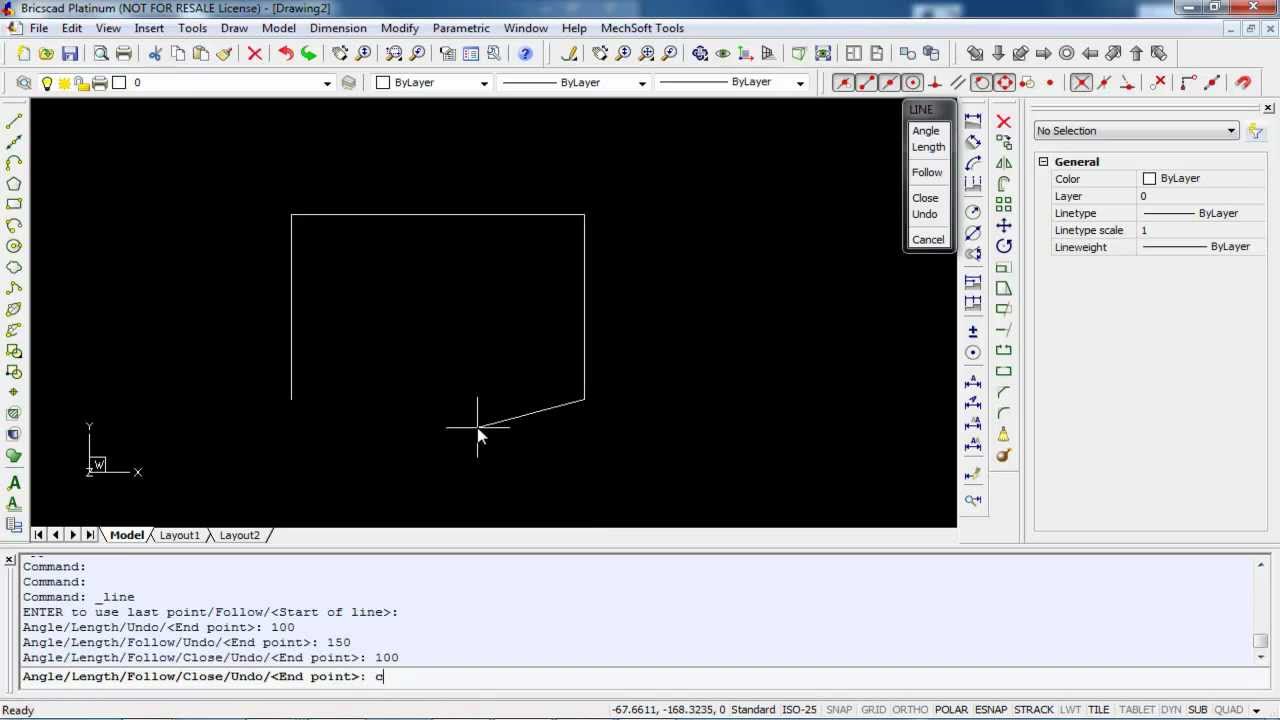
Task: Click the Quick Select icon in properties panel
Action: point(1257,131)
